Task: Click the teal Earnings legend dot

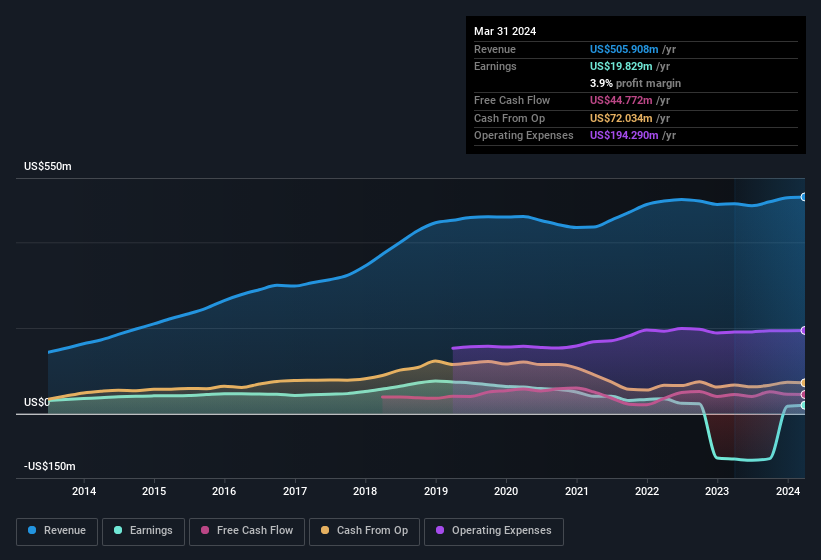Action: tap(119, 530)
